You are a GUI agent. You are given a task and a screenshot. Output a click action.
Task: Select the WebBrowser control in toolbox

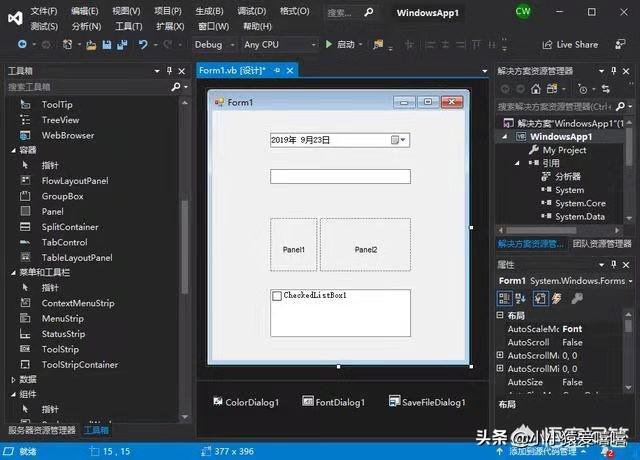coord(68,135)
